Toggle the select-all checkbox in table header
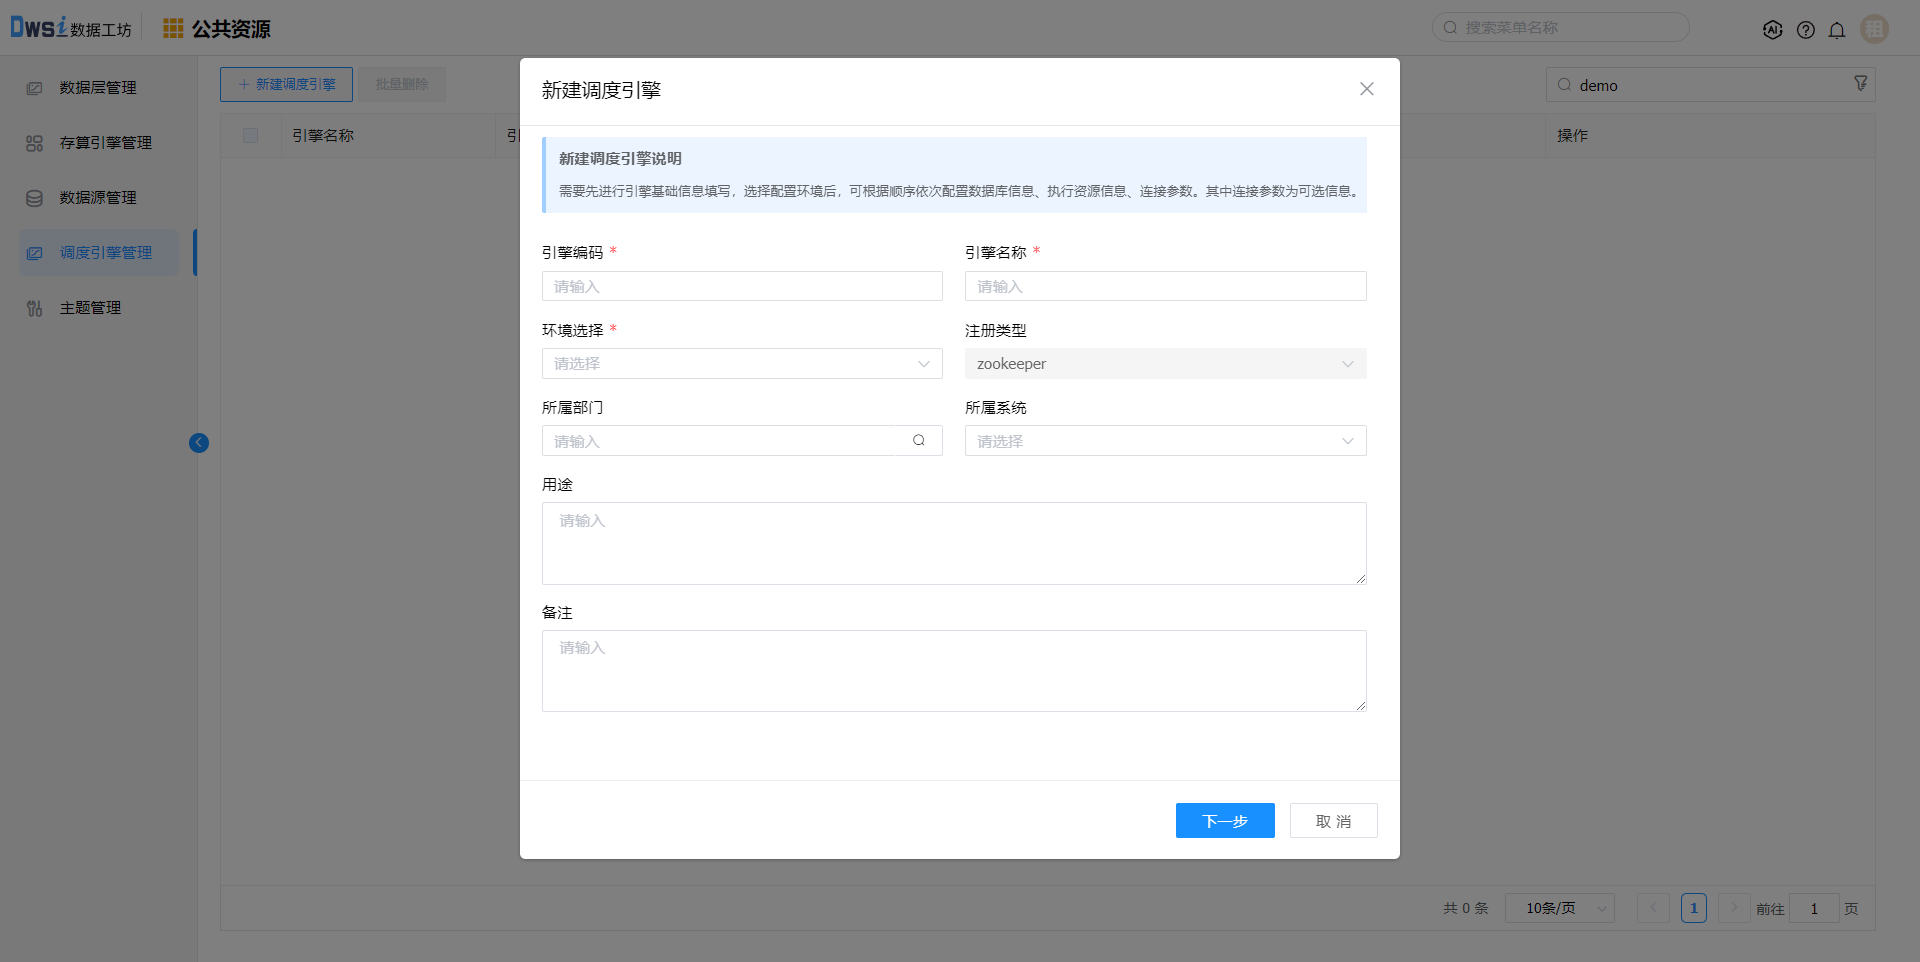 click(x=251, y=136)
